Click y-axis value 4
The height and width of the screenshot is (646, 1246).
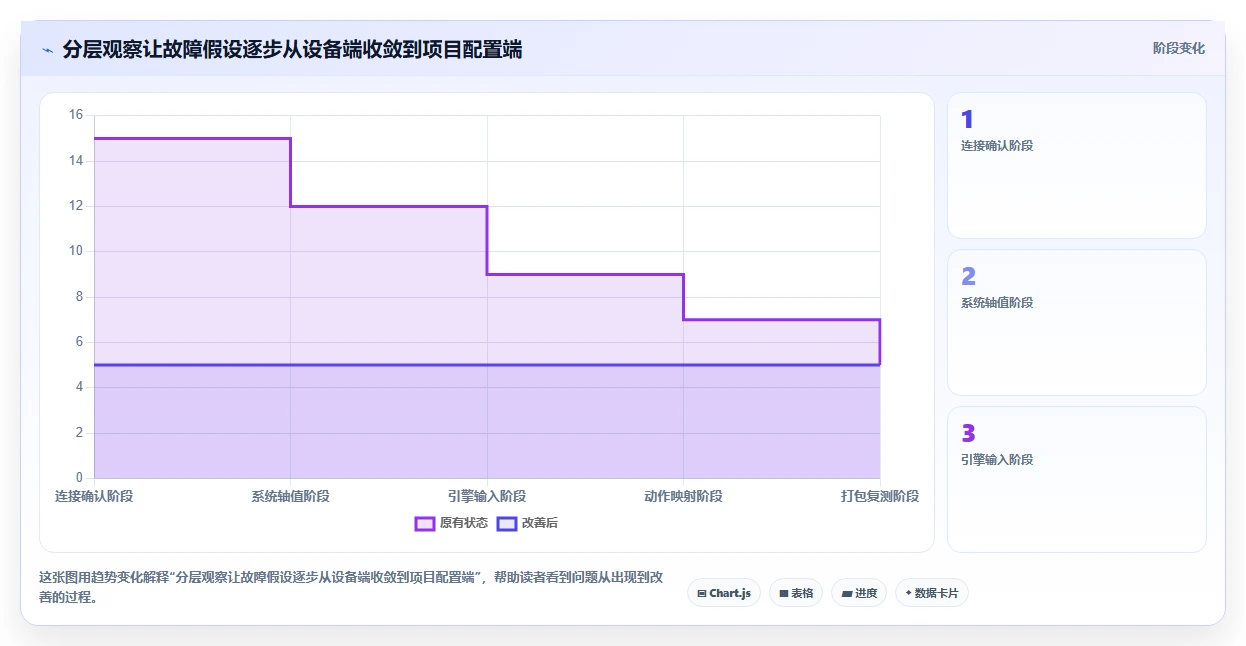79,387
